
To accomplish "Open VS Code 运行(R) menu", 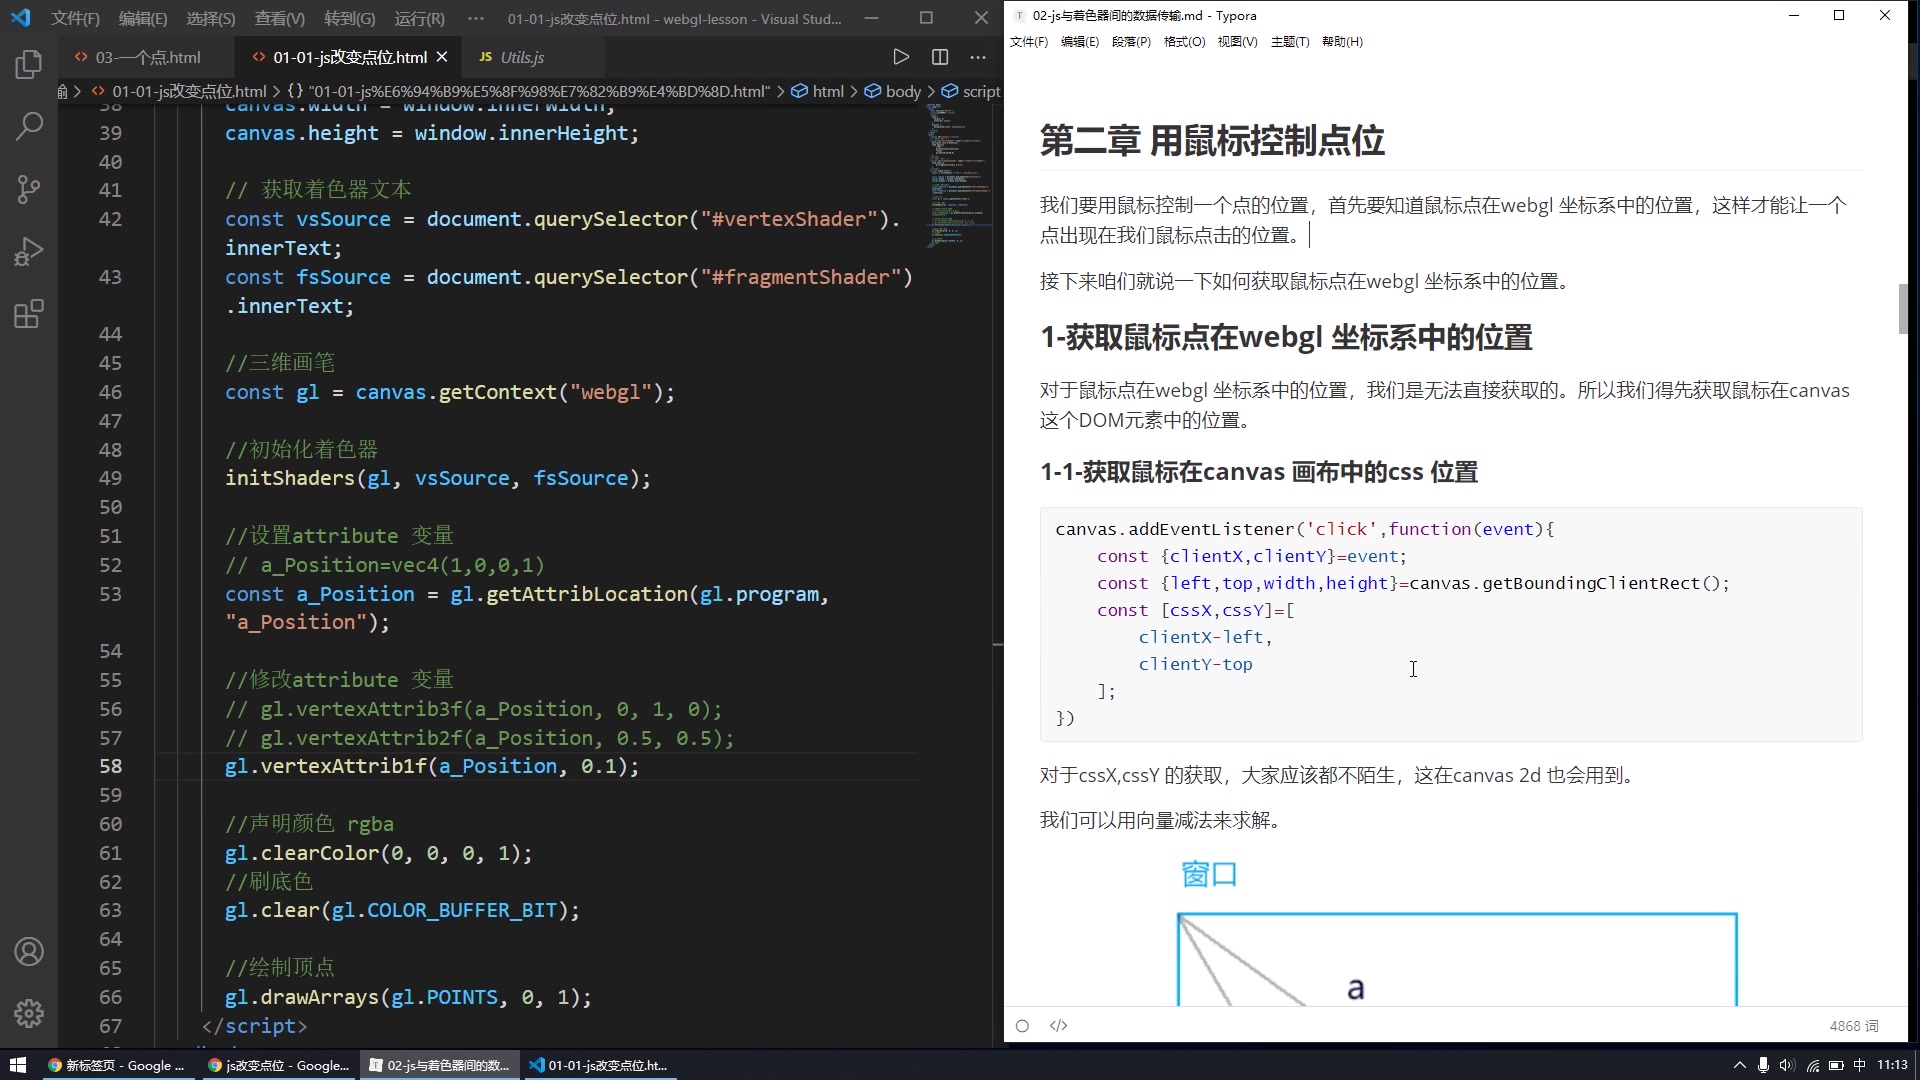I will point(419,18).
